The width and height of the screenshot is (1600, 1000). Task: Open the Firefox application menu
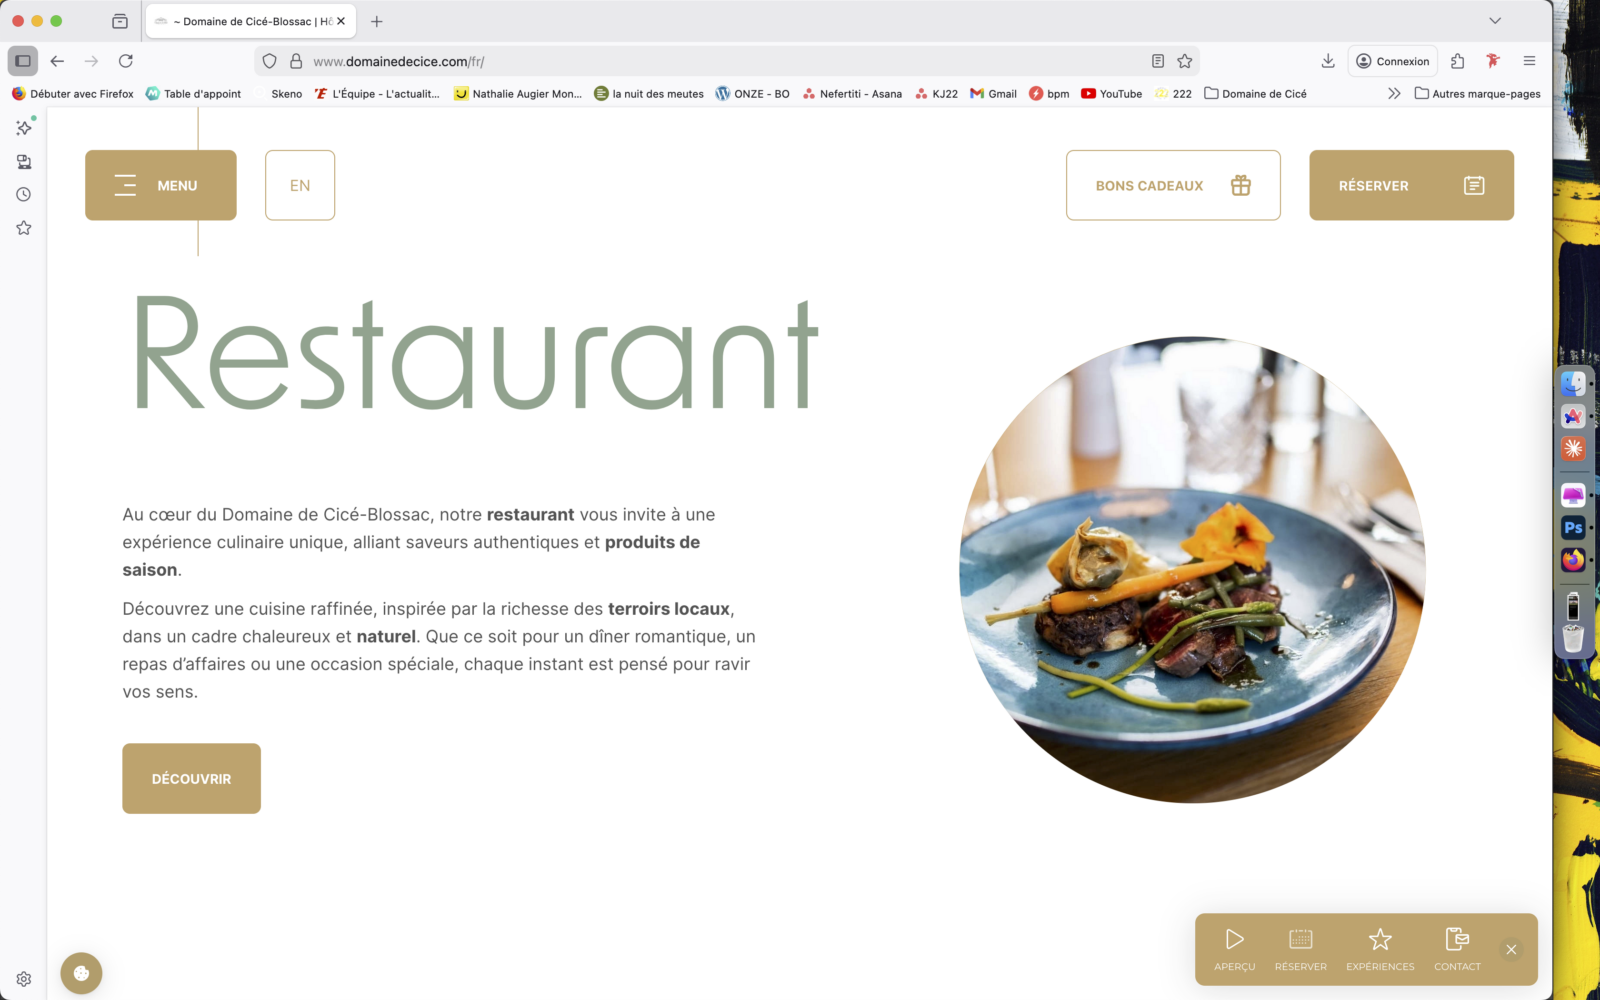click(x=1529, y=61)
